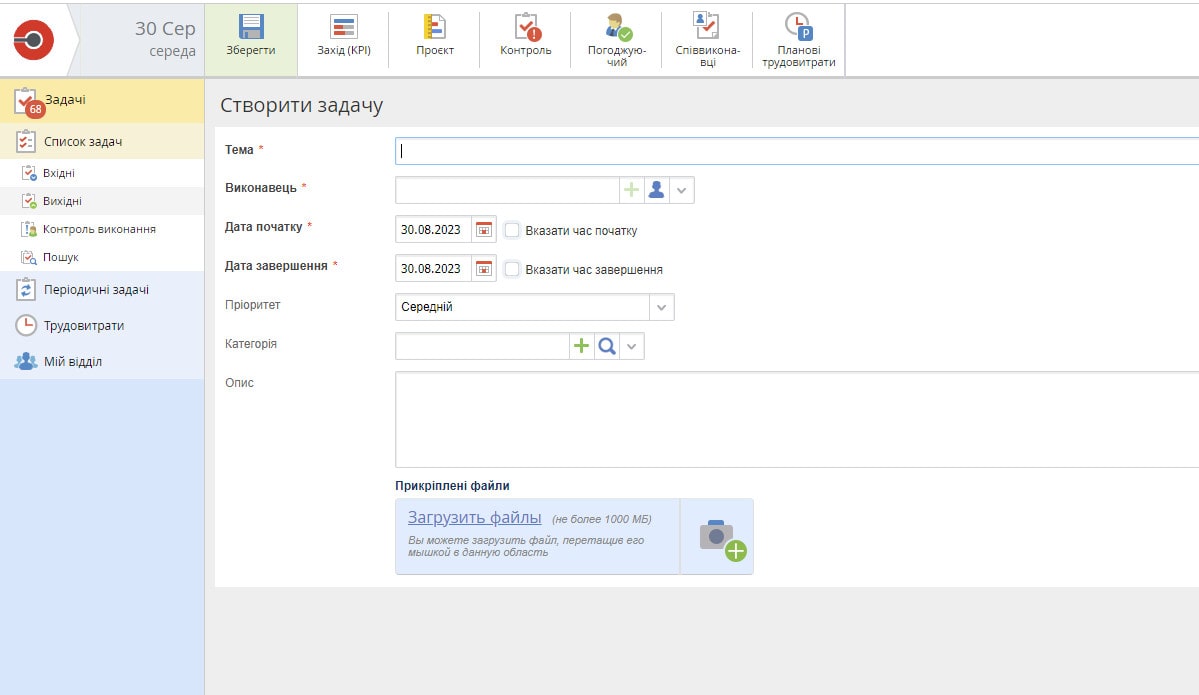Tick the Вказати час завершення checkbox
The width and height of the screenshot is (1199, 695).
point(512,269)
